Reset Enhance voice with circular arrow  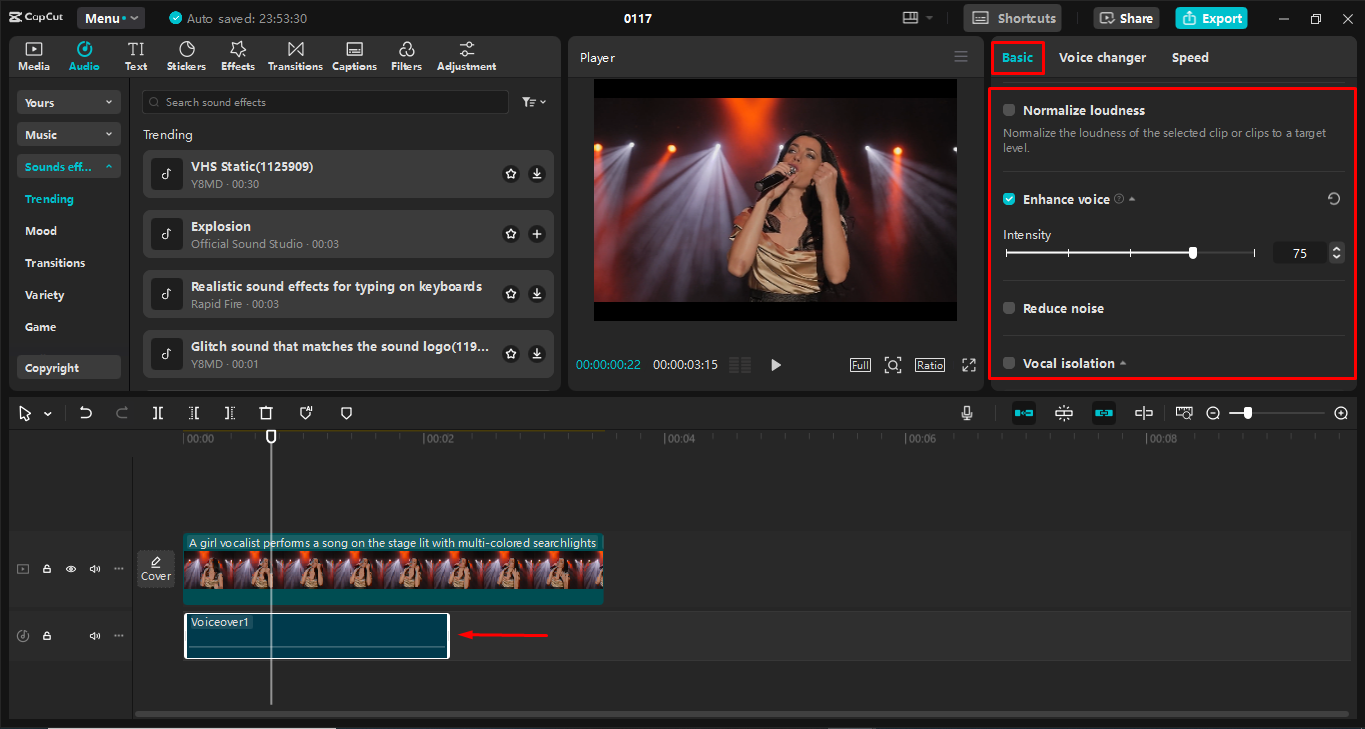(1334, 199)
